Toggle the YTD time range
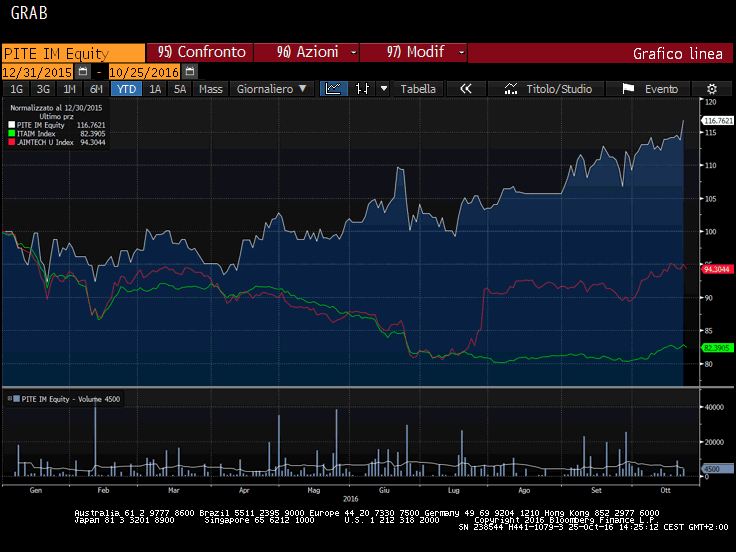Viewport: 736px width, 552px height. 125,89
